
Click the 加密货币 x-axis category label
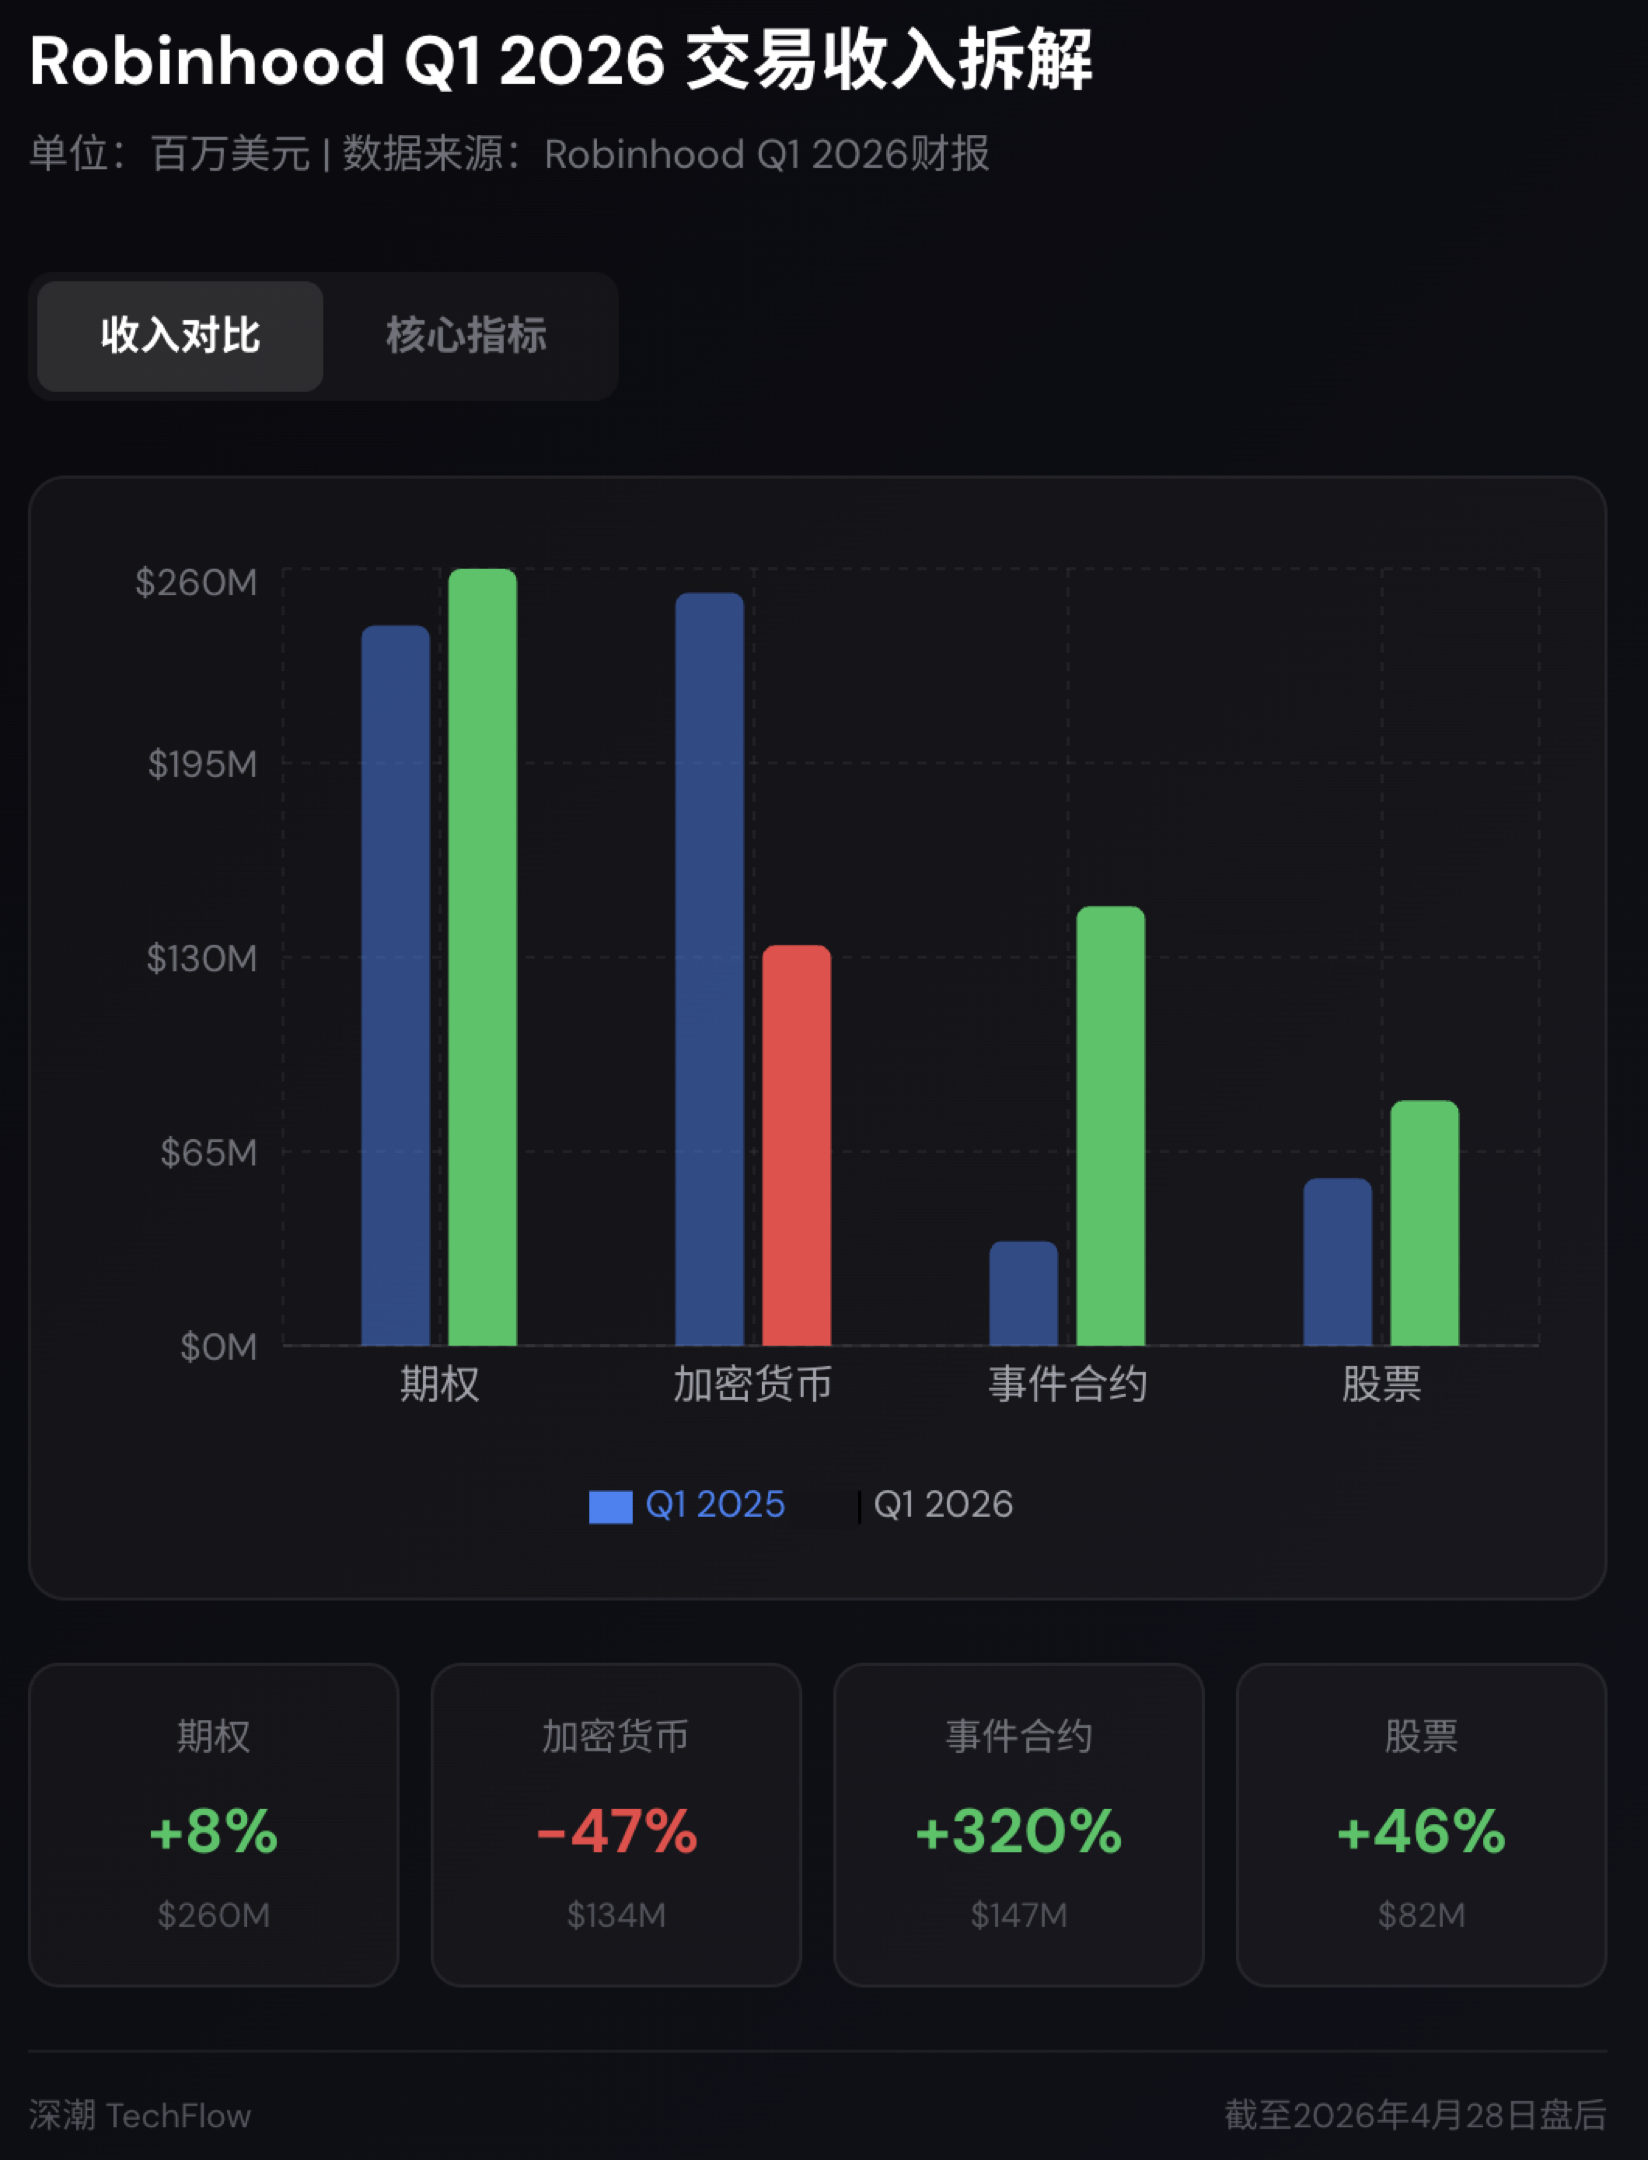point(752,1385)
